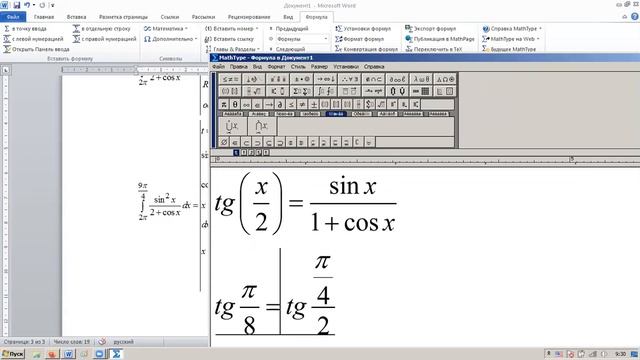This screenshot has height=360, width=640.
Task: Insert partial derivative symbol from small bar
Action: (280, 104)
